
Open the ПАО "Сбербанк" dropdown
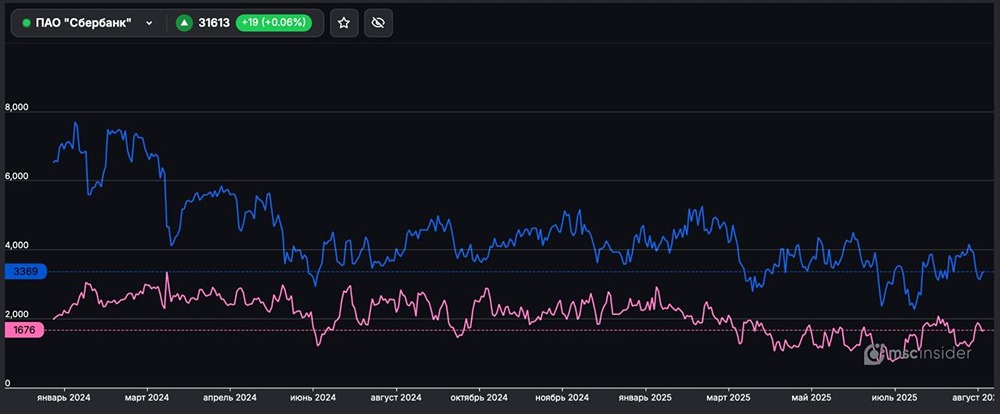pos(87,23)
